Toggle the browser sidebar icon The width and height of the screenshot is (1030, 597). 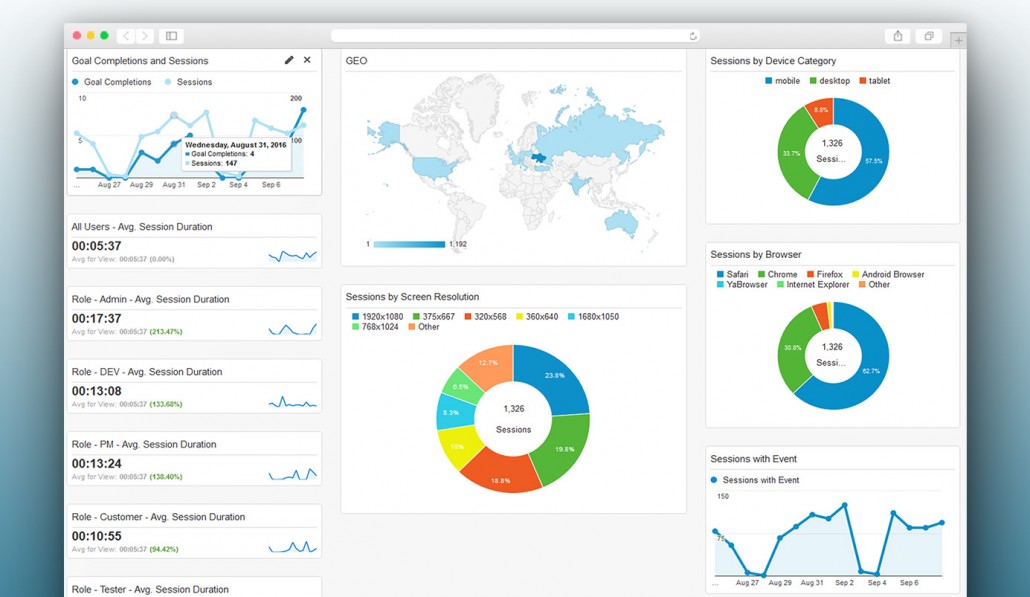171,35
